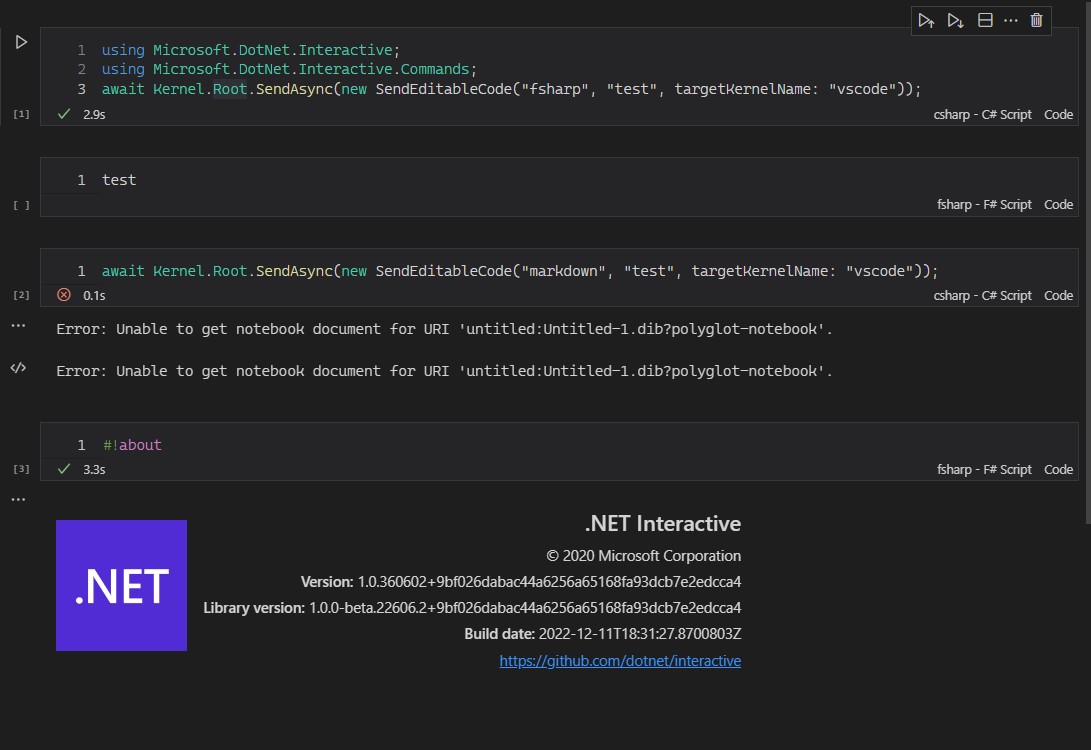Open the fsharp - F# Script picker on the test cell
This screenshot has width=1091, height=750.
[985, 204]
